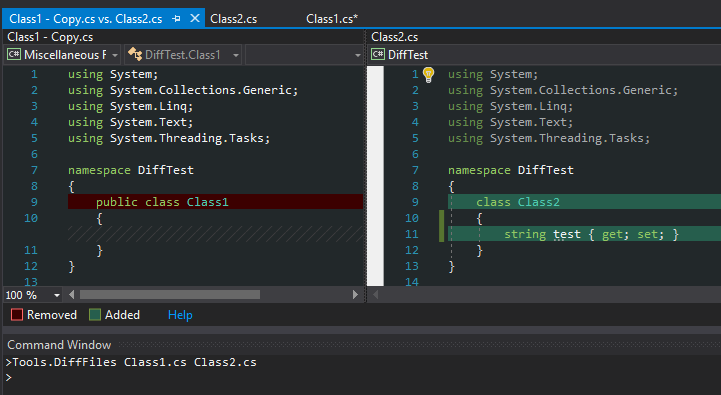721x395 pixels.
Task: Click the C# icon beside DiffTest in right pane
Action: click(378, 55)
